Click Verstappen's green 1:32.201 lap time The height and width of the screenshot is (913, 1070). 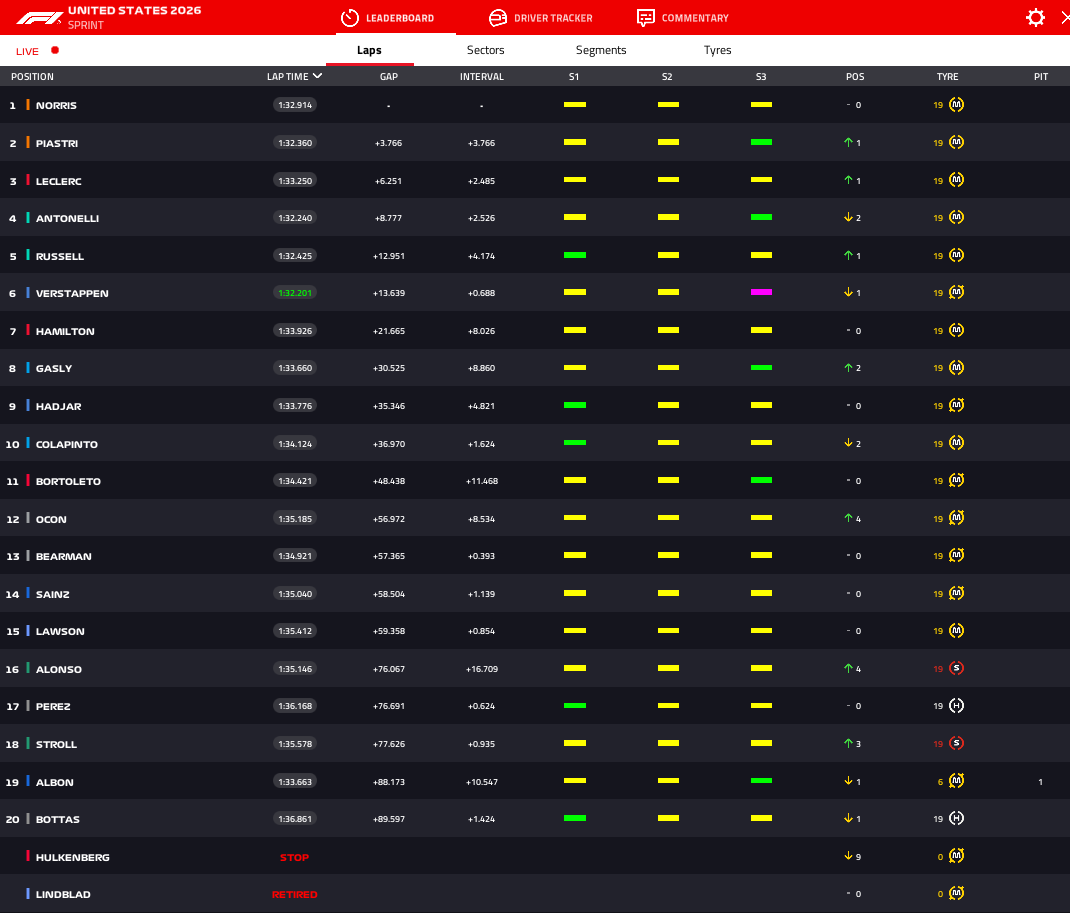click(x=295, y=293)
